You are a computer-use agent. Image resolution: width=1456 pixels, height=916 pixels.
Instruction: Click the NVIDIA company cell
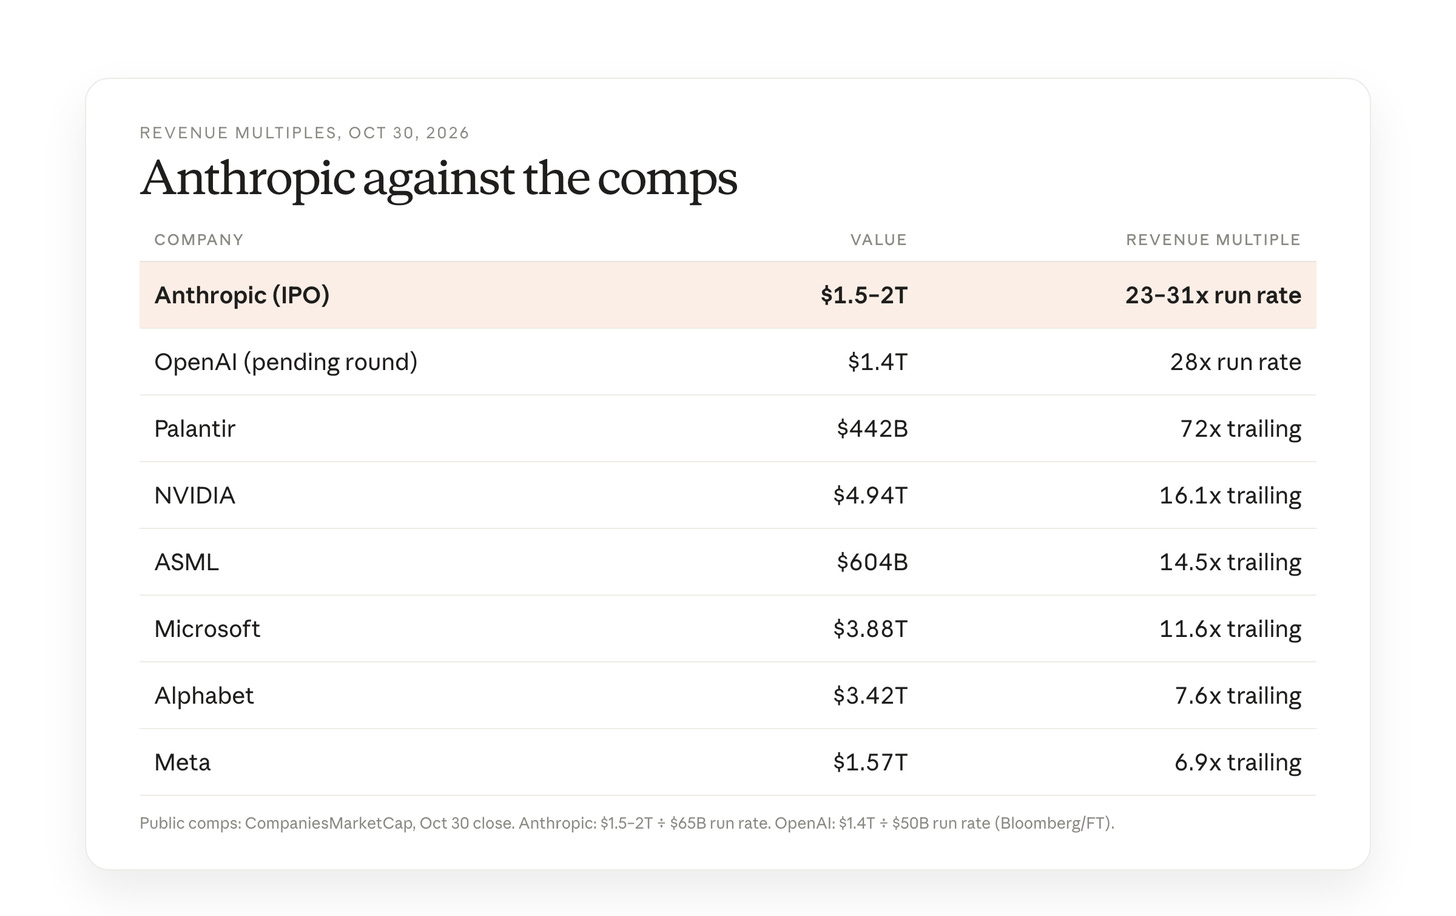[195, 496]
